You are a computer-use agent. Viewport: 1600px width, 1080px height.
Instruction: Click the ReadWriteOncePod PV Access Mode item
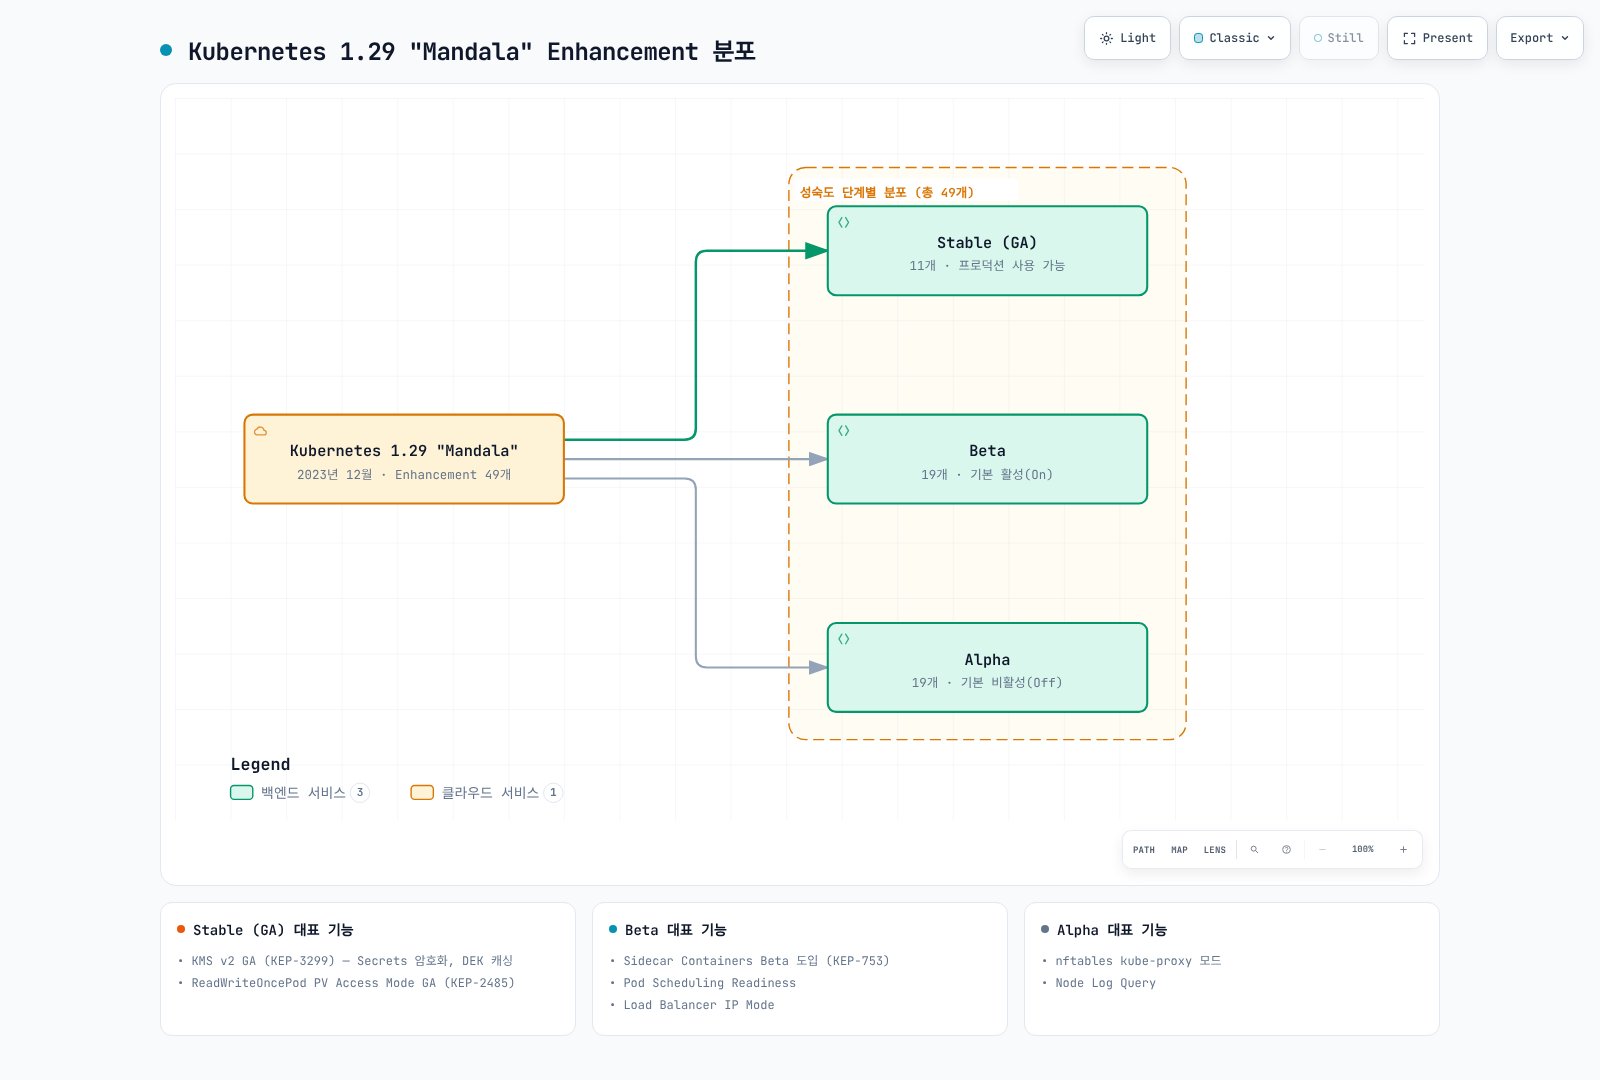353,983
